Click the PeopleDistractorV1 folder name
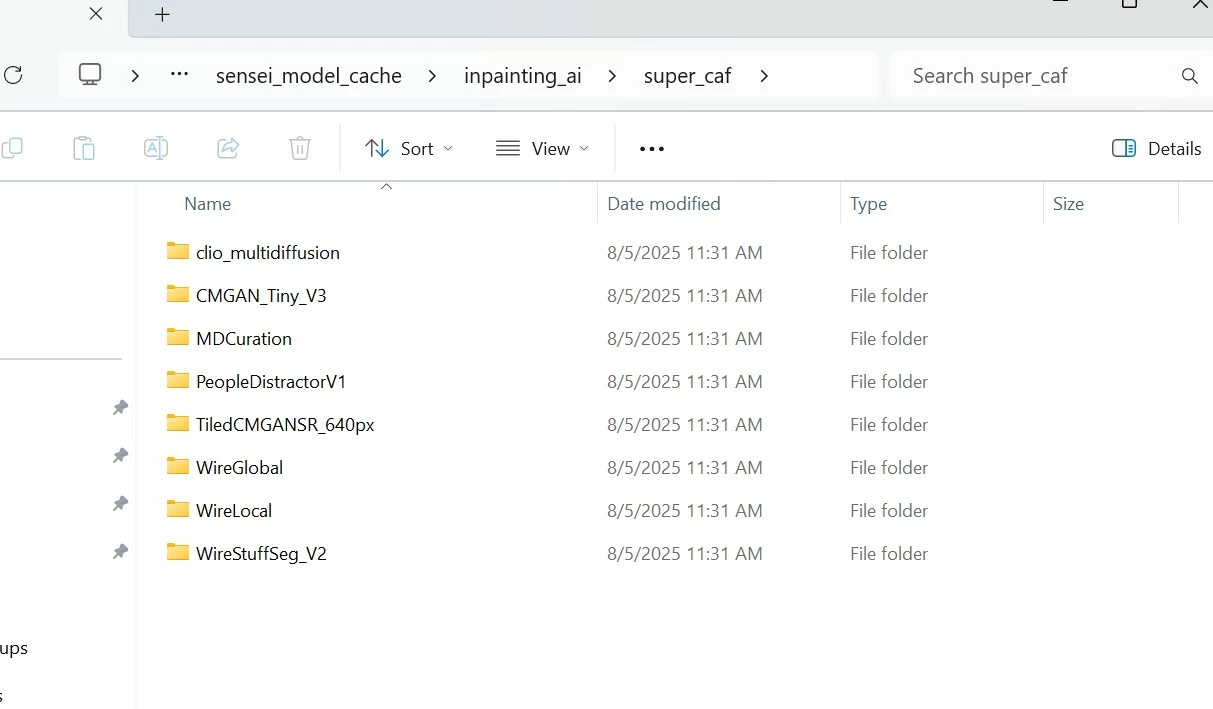1213x709 pixels. (271, 382)
